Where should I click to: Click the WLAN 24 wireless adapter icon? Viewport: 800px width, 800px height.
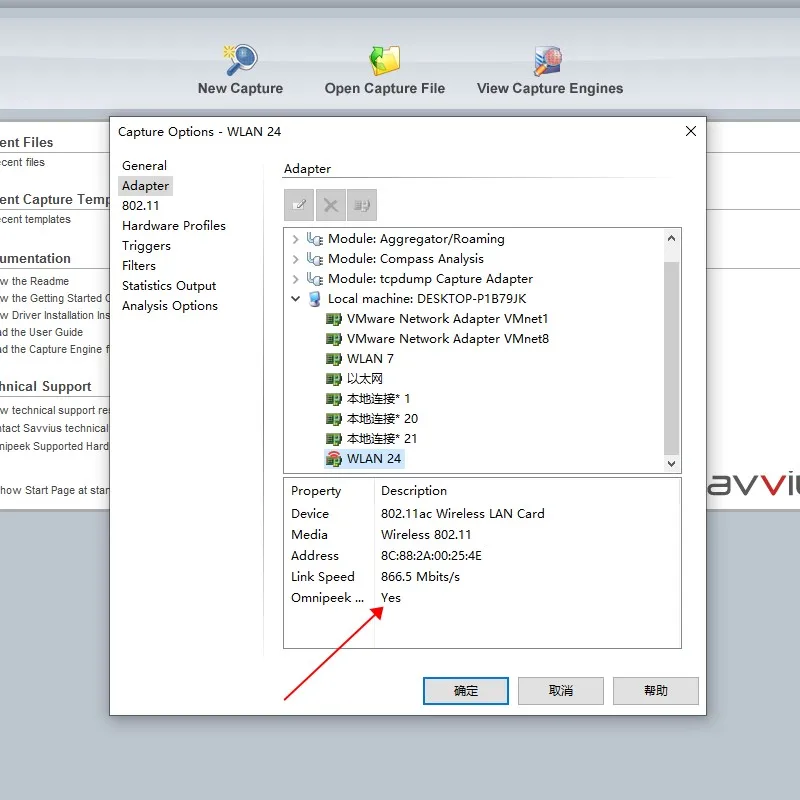(334, 459)
